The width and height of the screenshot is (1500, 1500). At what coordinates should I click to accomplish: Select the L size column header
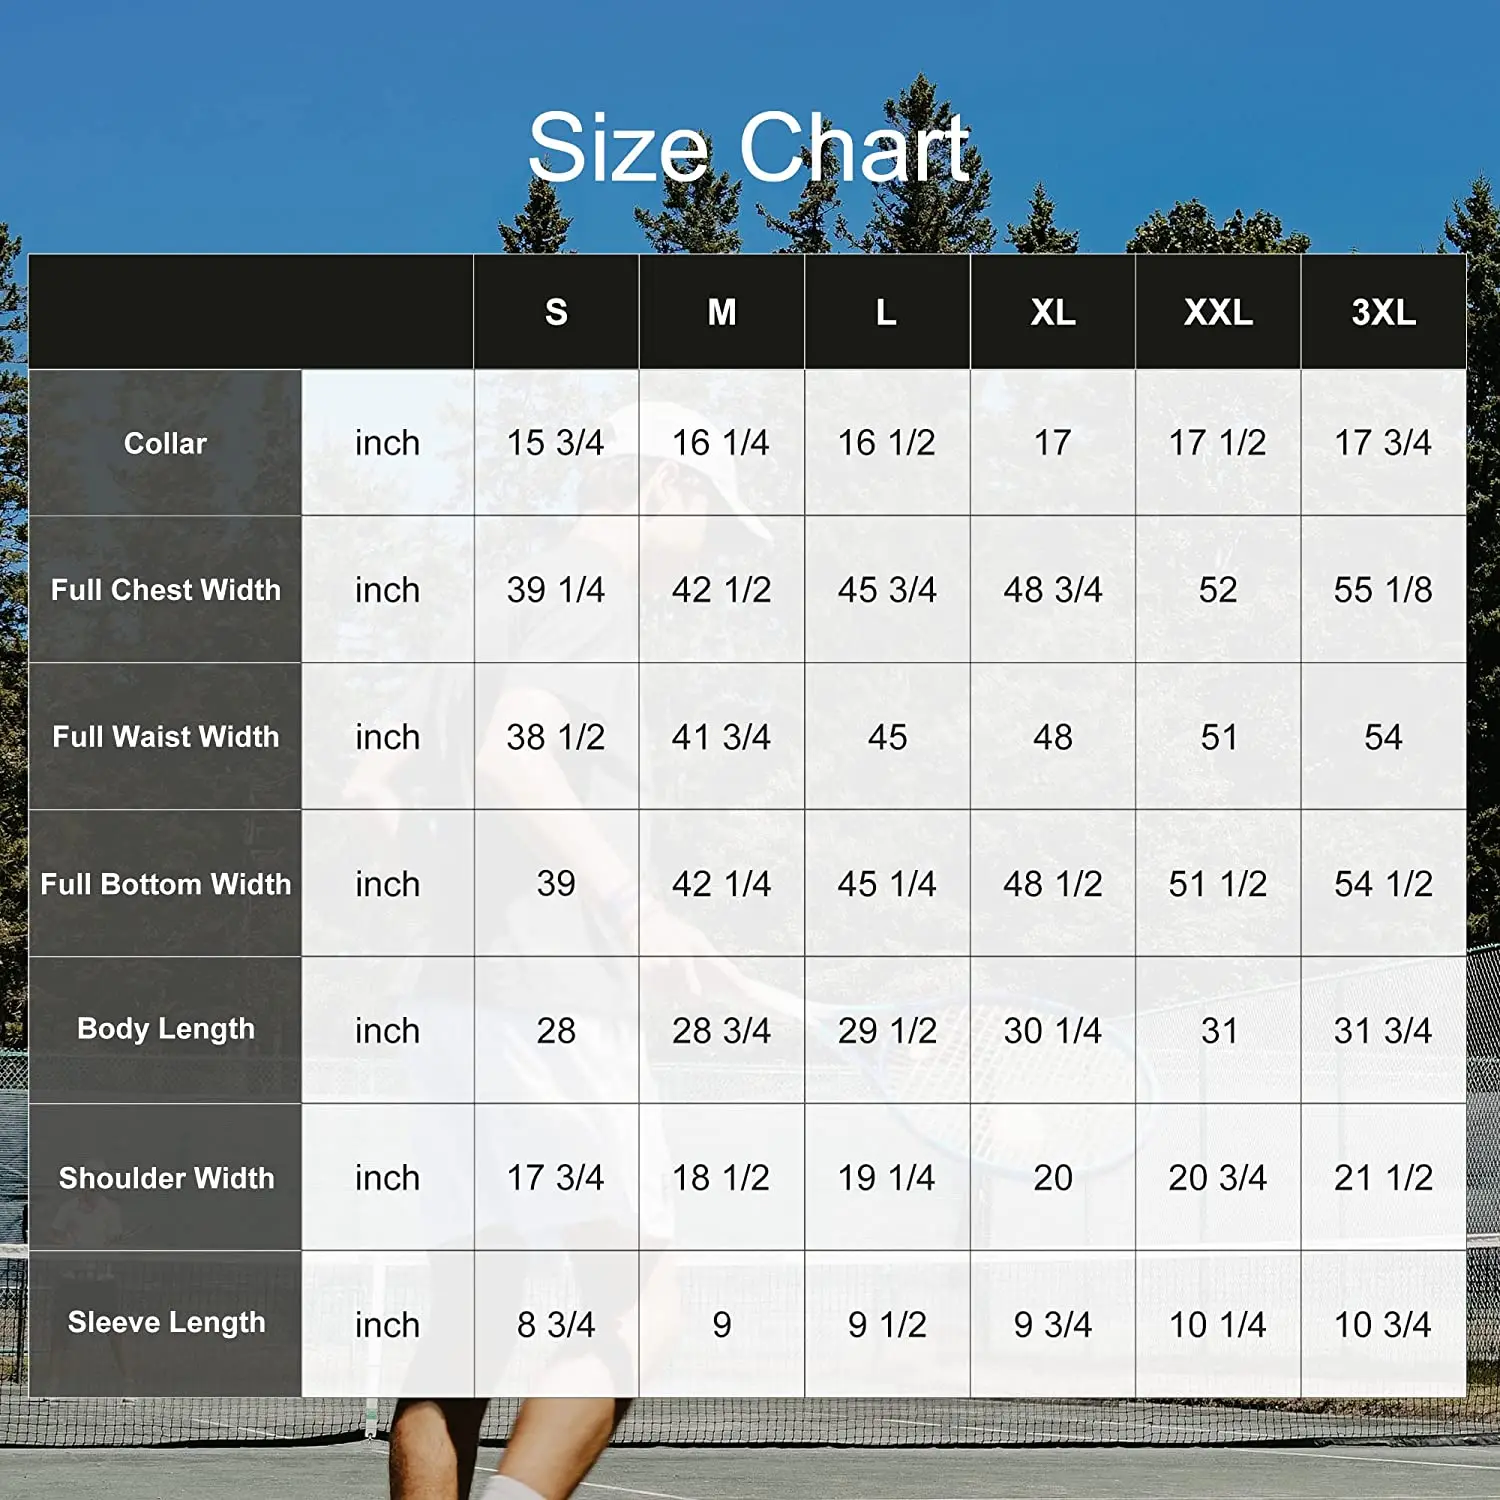[887, 313]
